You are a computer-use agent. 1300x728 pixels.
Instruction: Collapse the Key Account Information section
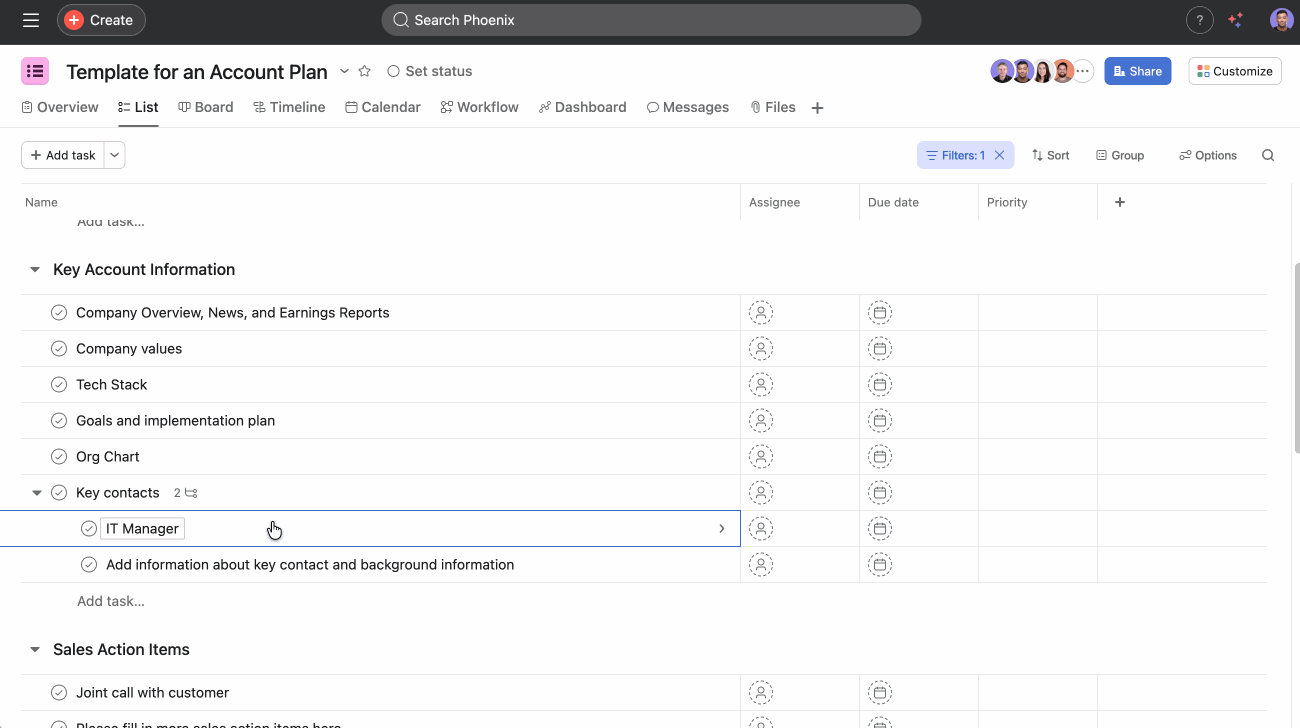[x=35, y=270]
